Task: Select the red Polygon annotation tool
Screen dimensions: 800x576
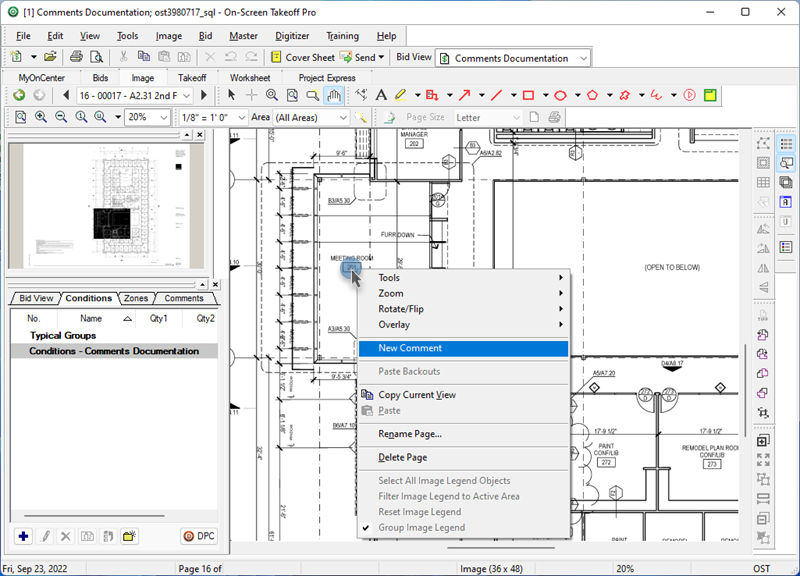Action: [x=592, y=95]
